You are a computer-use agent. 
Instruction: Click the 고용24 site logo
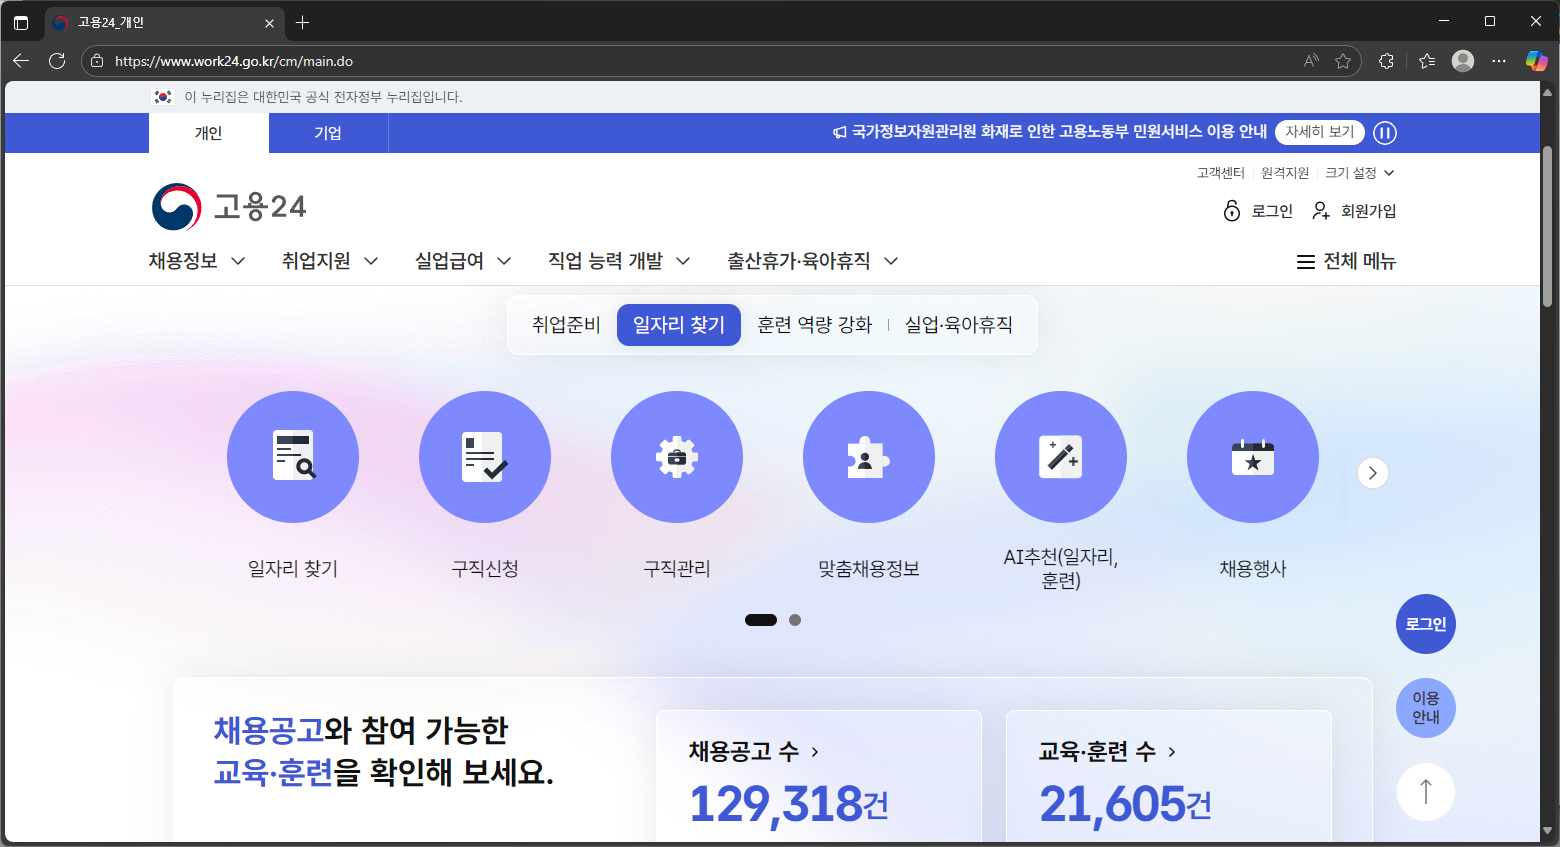(228, 206)
